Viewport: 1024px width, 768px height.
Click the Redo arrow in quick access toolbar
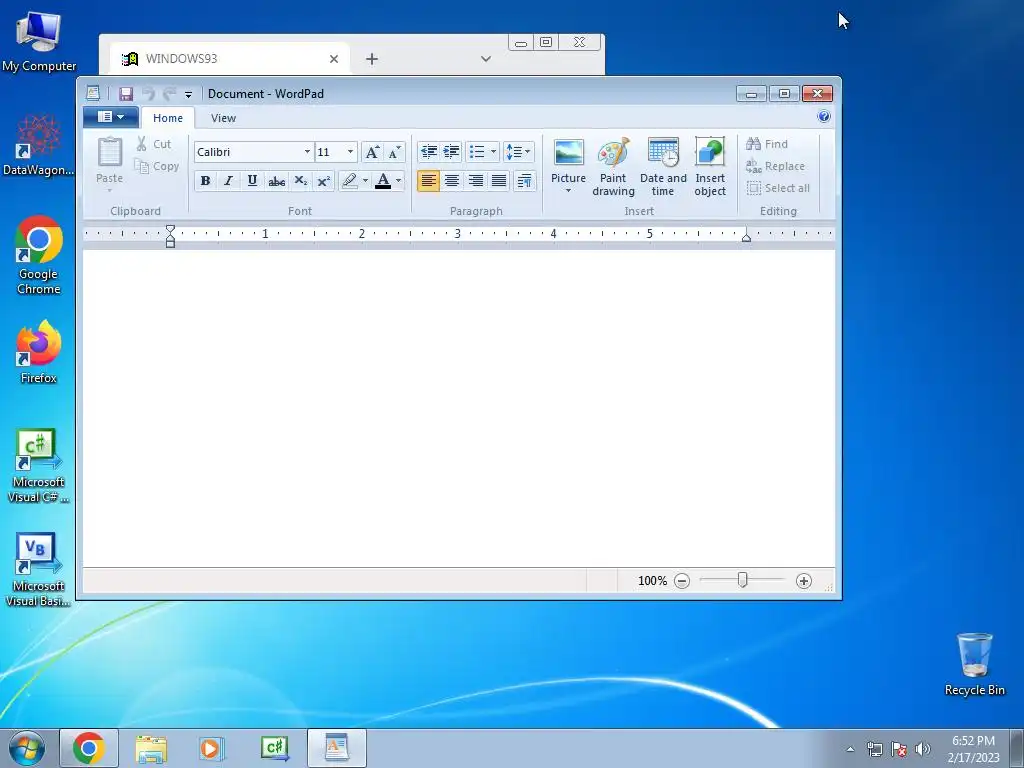coord(169,94)
